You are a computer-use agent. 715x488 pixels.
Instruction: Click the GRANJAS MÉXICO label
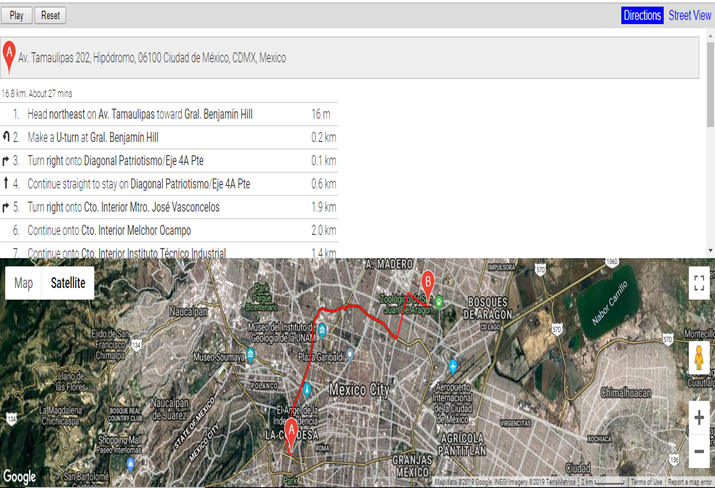pos(412,466)
